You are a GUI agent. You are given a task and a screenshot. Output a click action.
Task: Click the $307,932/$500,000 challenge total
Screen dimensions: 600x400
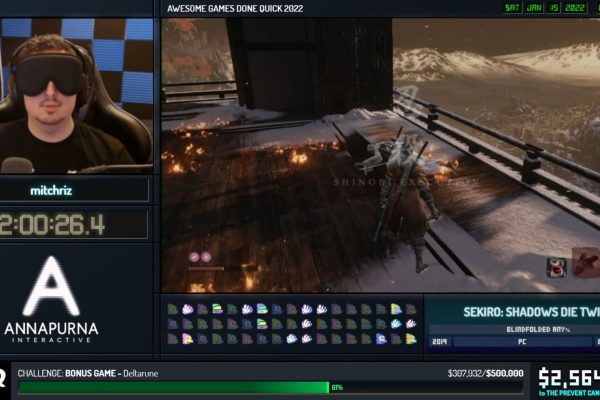(x=486, y=373)
